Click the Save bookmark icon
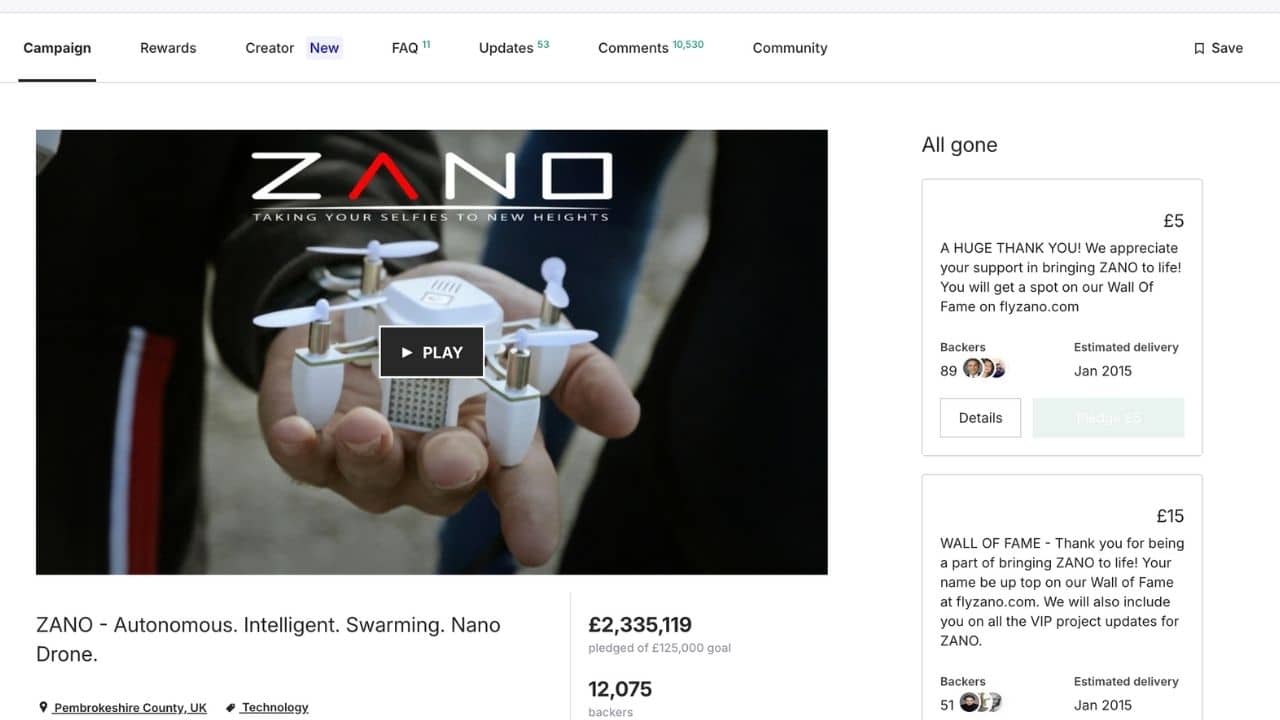Screen dimensions: 1280x720 (x=1199, y=48)
